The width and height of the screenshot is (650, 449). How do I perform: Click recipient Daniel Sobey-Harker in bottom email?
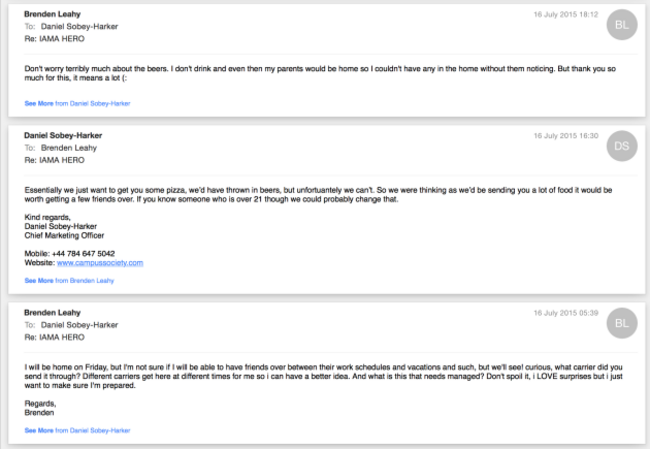click(x=79, y=325)
